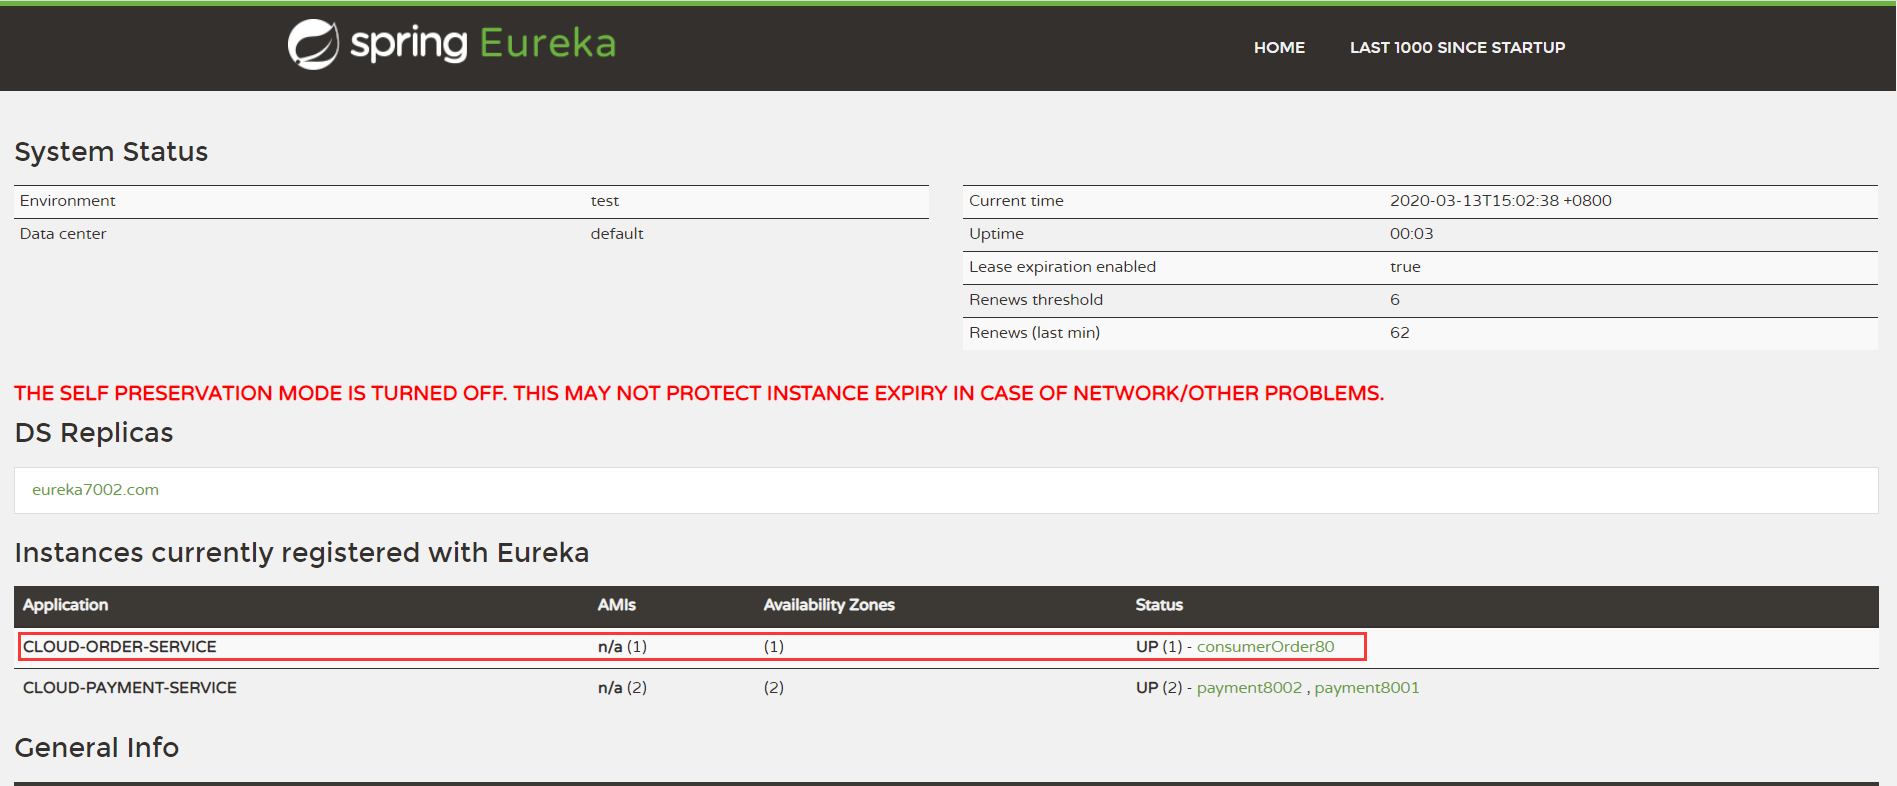Viewport: 1897px width, 786px height.
Task: Open LAST 1000 SINCE STARTUP page
Action: (1457, 47)
